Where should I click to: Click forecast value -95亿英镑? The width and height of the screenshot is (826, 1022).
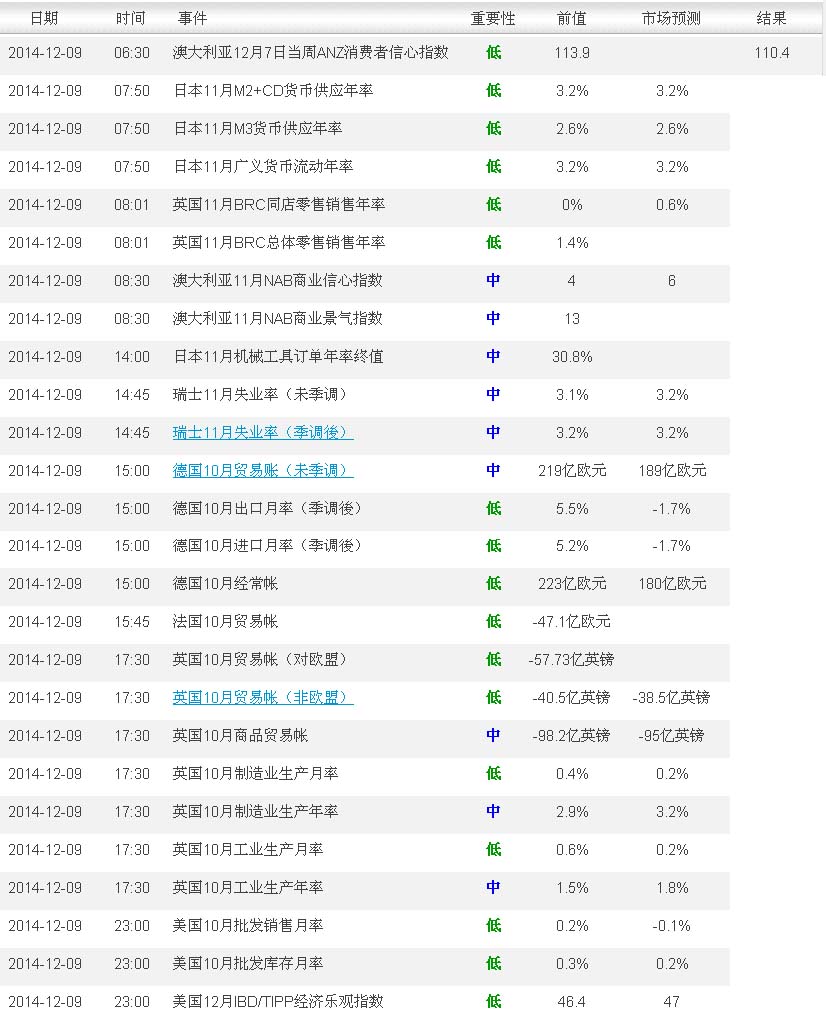(671, 735)
